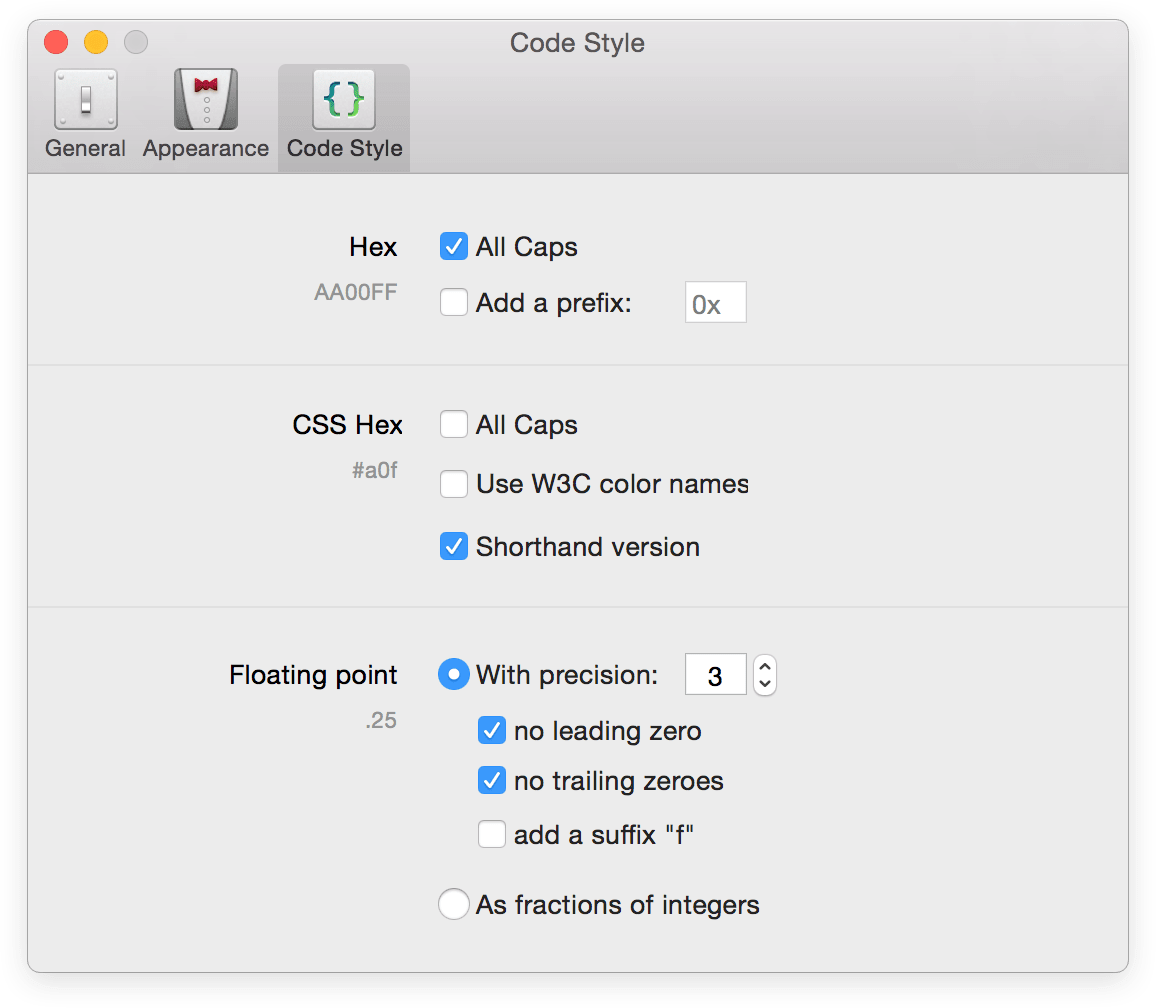The height and width of the screenshot is (1008, 1156).
Task: Select As fractions of integers option
Action: [x=453, y=904]
